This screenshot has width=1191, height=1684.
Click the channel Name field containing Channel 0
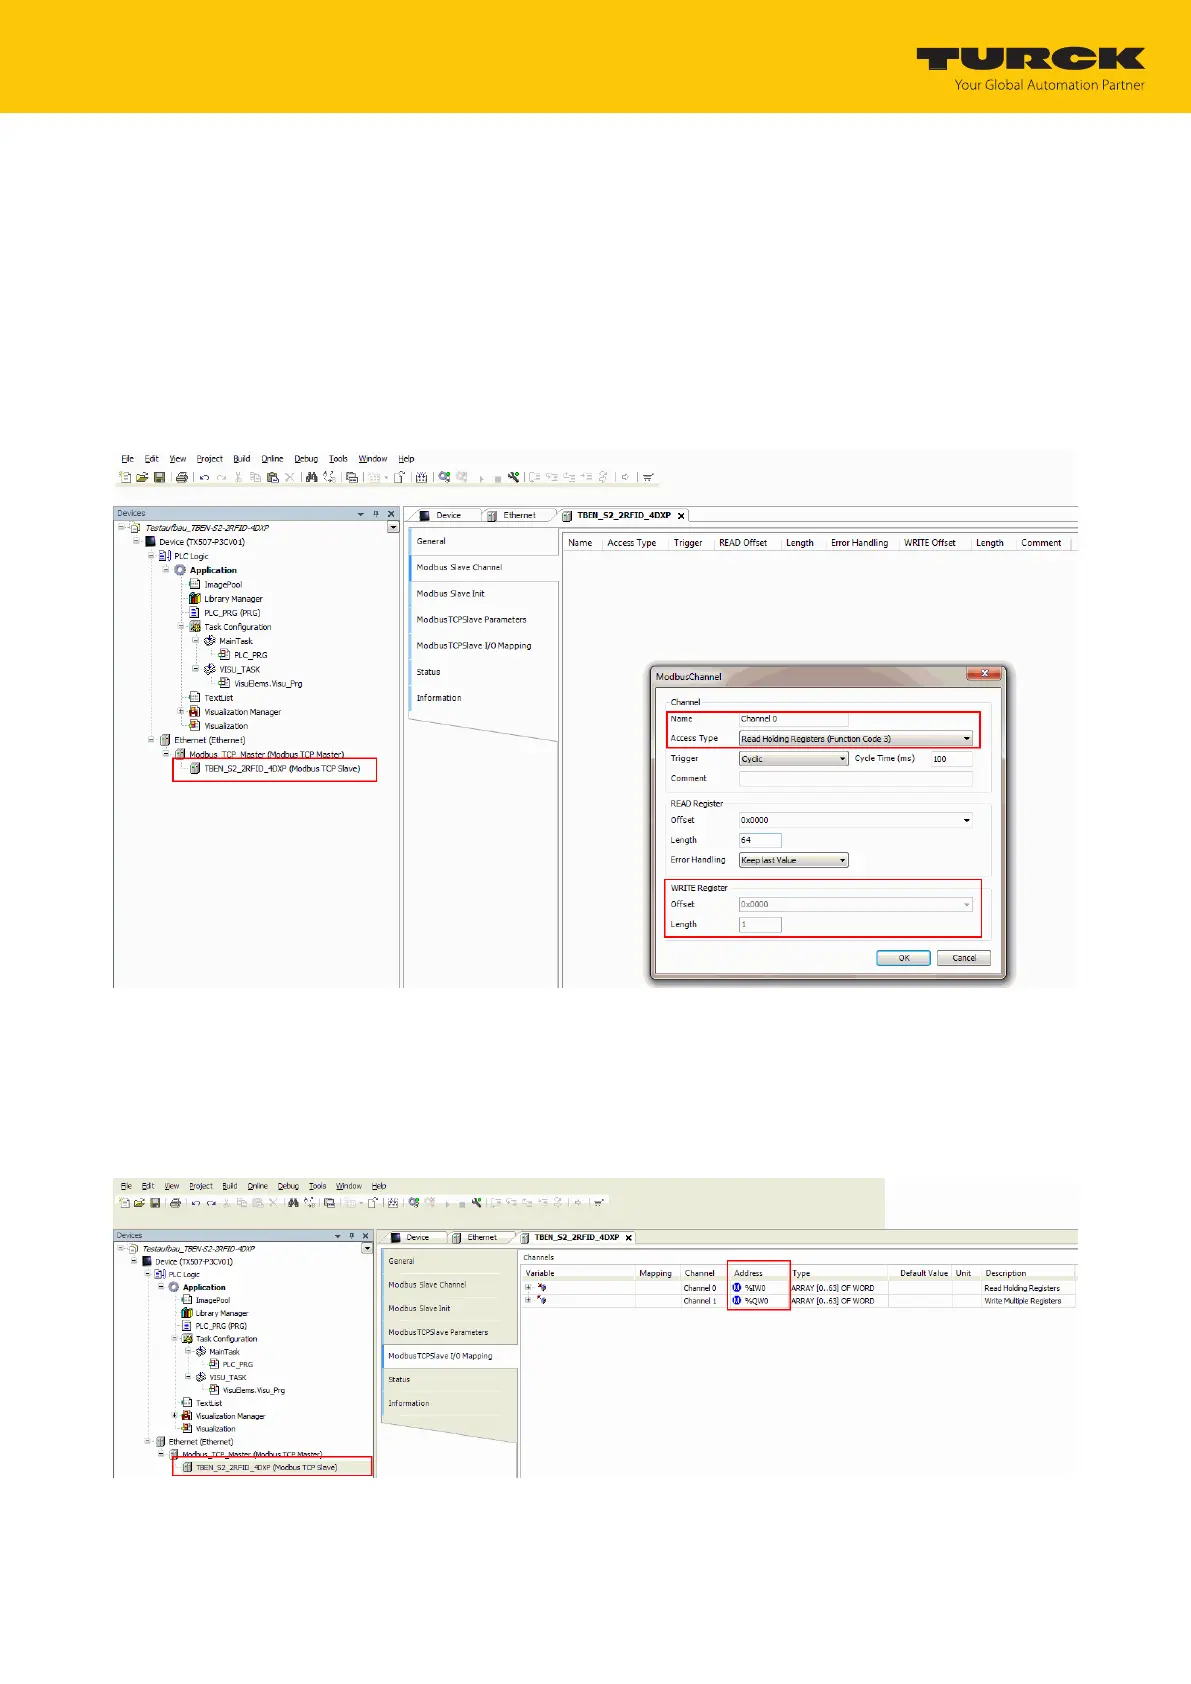[x=793, y=719]
